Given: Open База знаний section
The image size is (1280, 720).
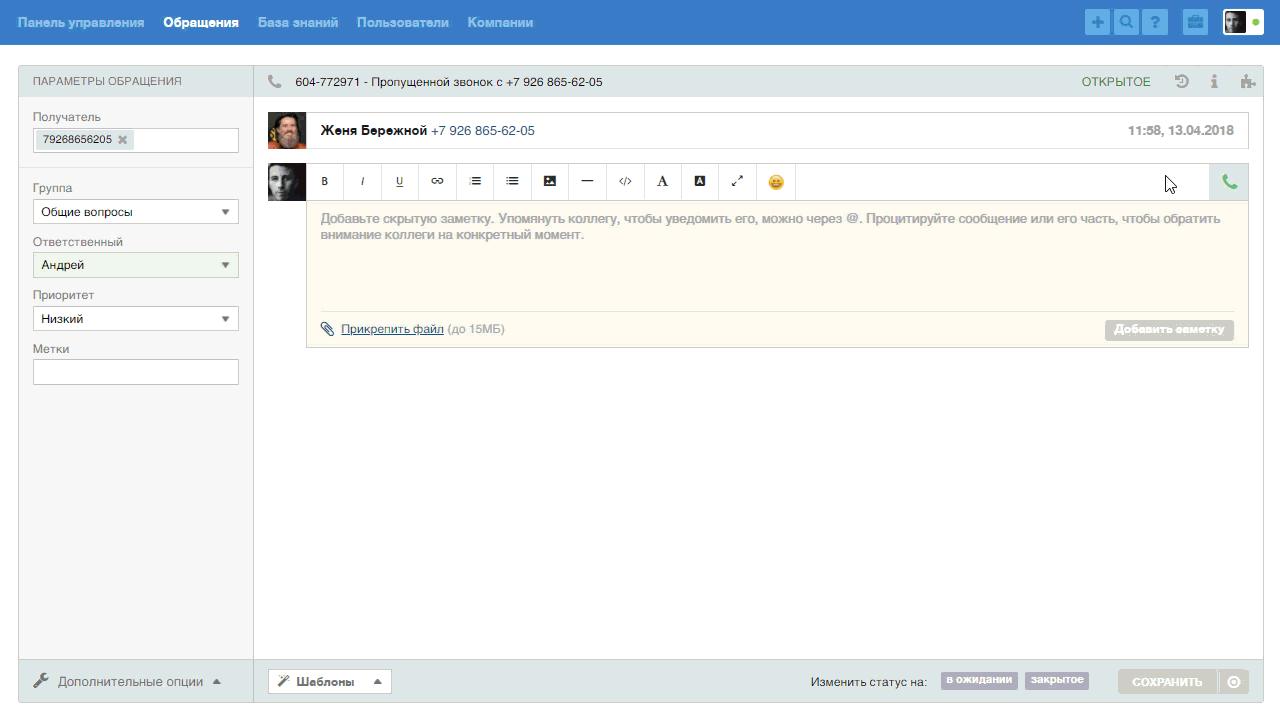Looking at the screenshot, I should 298,22.
